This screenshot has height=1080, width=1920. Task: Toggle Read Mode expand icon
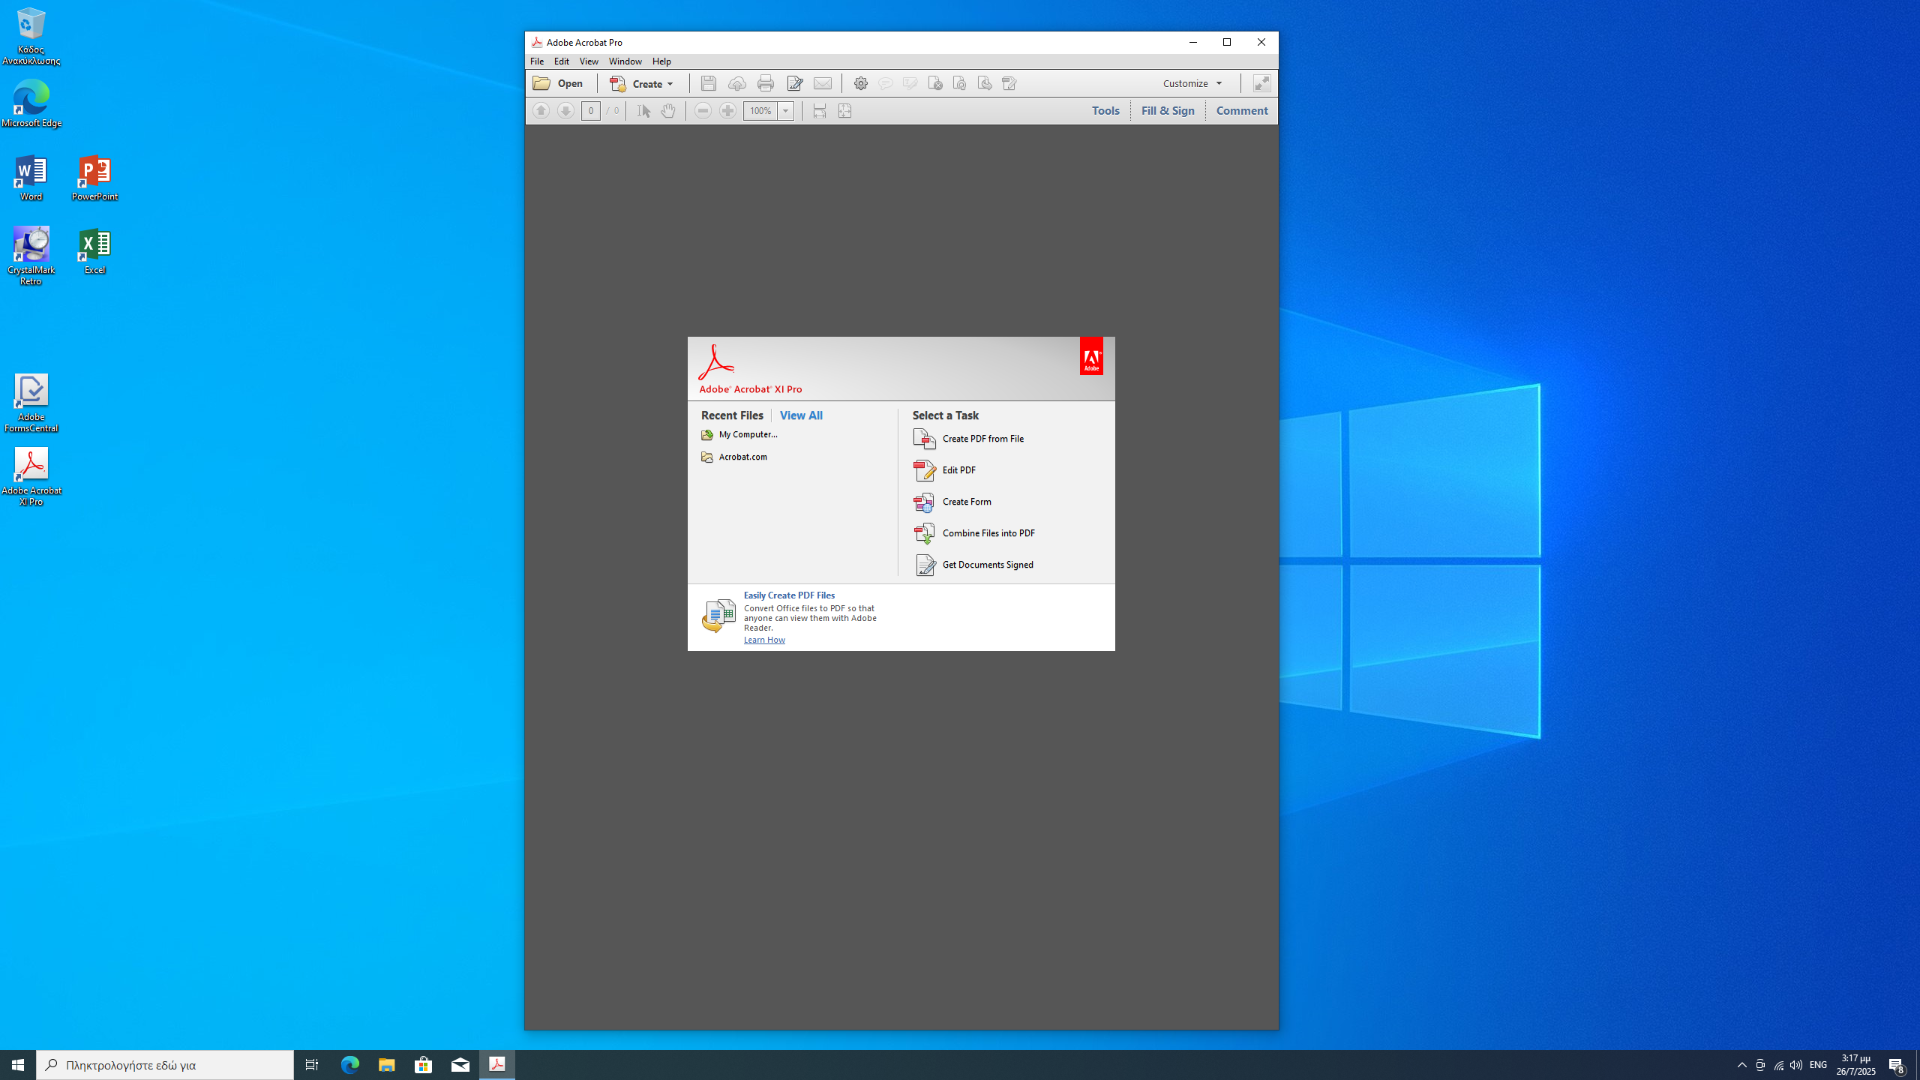click(x=1262, y=84)
